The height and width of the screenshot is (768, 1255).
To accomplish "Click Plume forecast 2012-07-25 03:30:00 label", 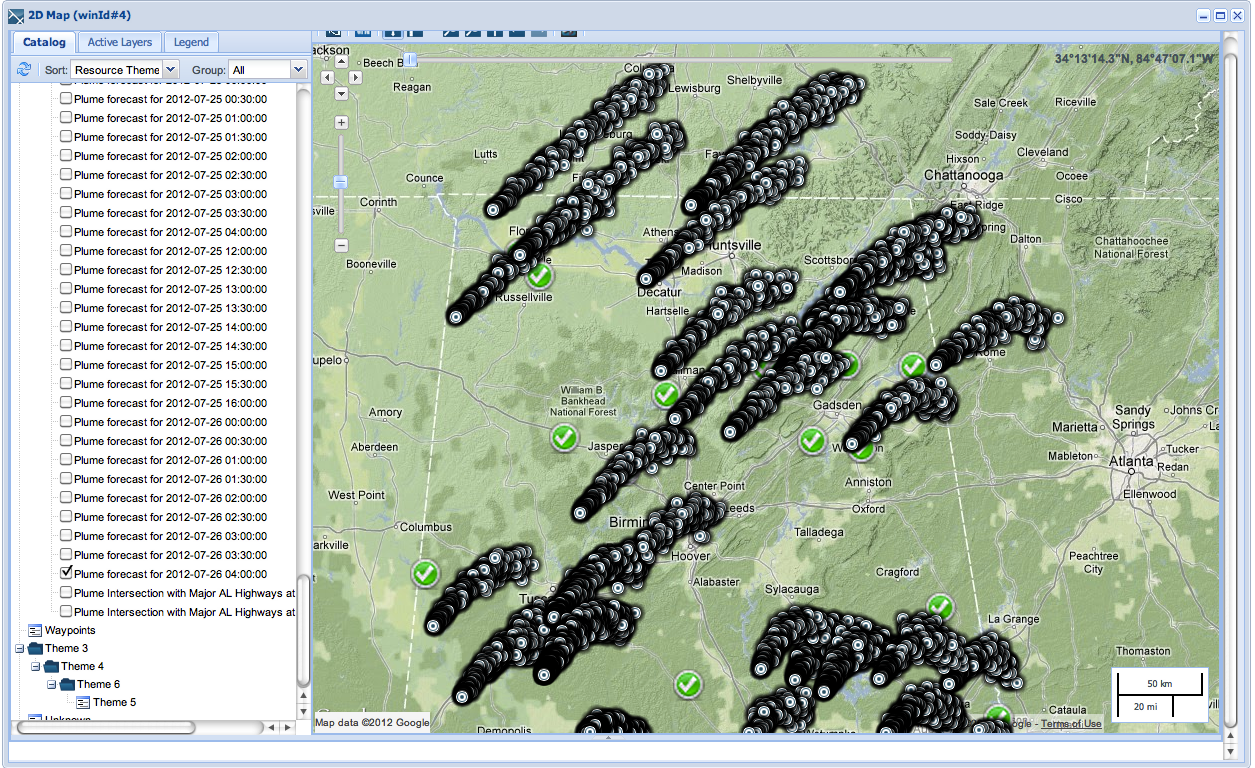I will tap(170, 213).
